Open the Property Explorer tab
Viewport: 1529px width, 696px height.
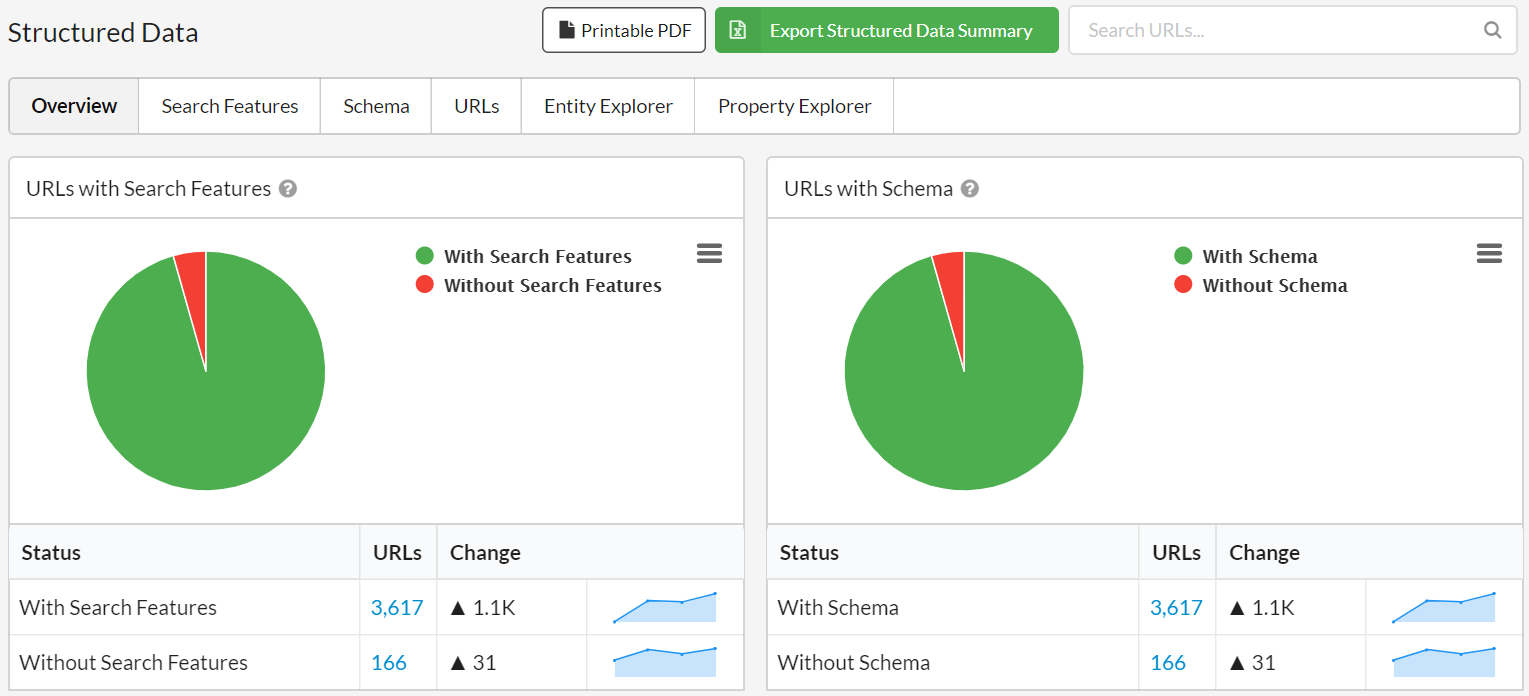(x=793, y=105)
